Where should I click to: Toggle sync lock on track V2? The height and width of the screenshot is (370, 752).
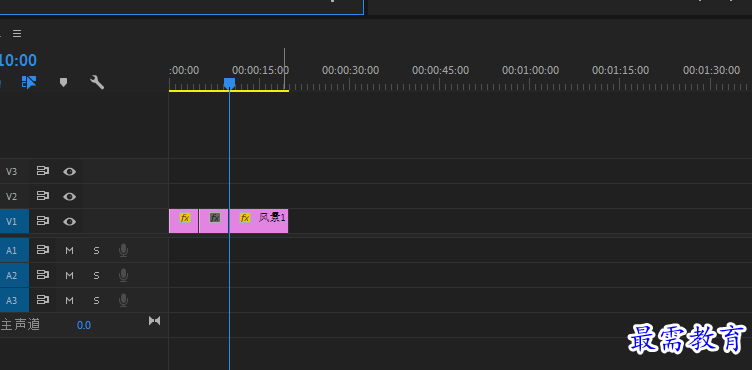(43, 196)
